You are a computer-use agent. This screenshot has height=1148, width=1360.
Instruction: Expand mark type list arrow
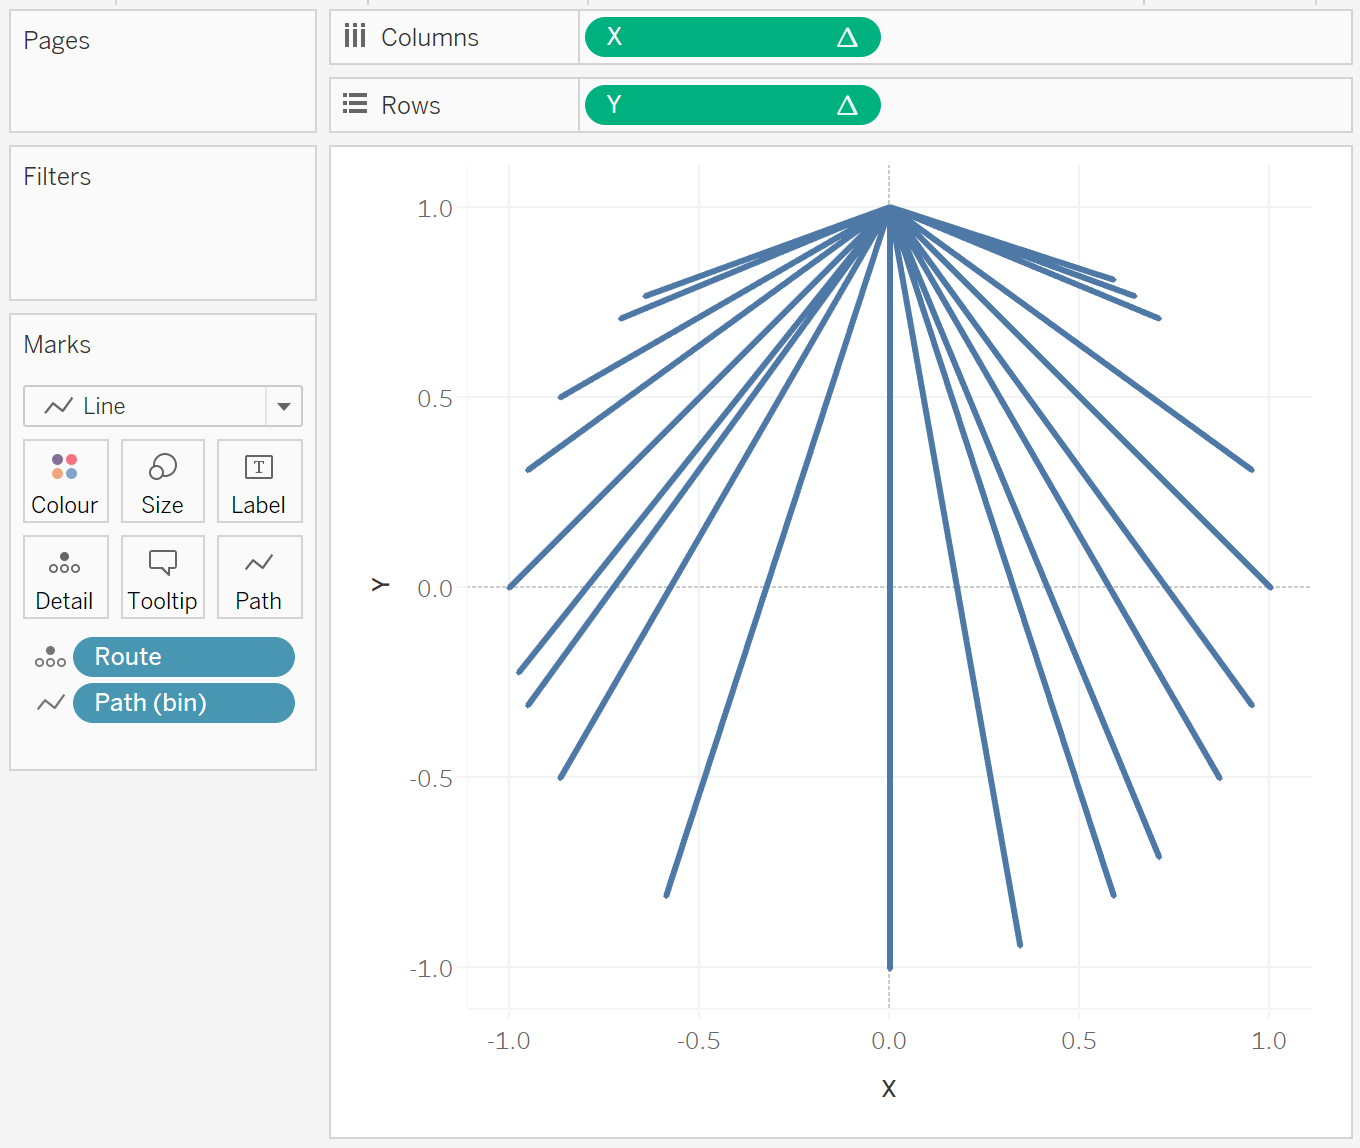[284, 406]
